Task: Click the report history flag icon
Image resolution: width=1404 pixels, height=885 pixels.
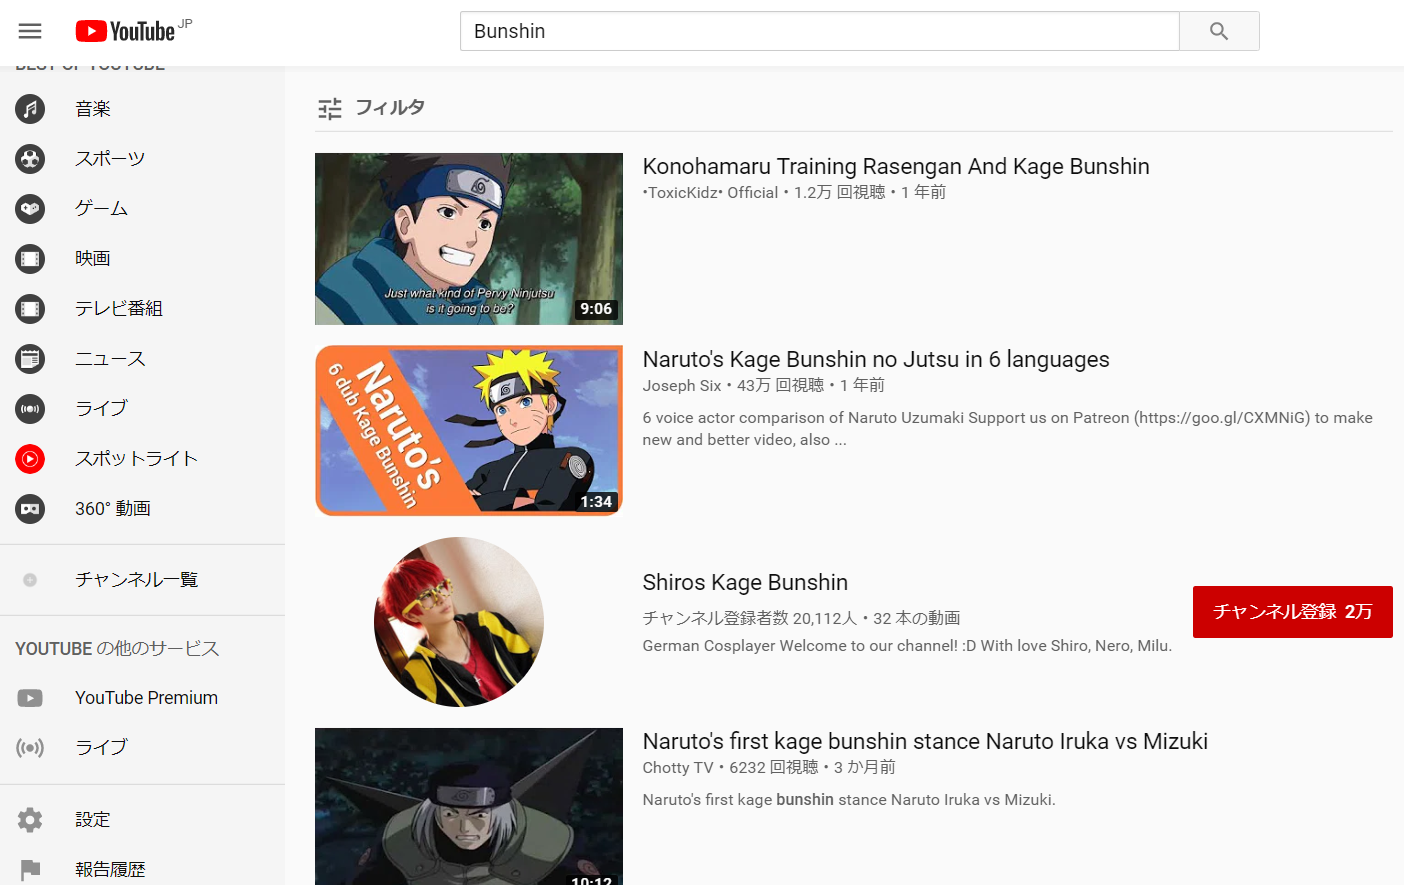Action: pos(30,870)
